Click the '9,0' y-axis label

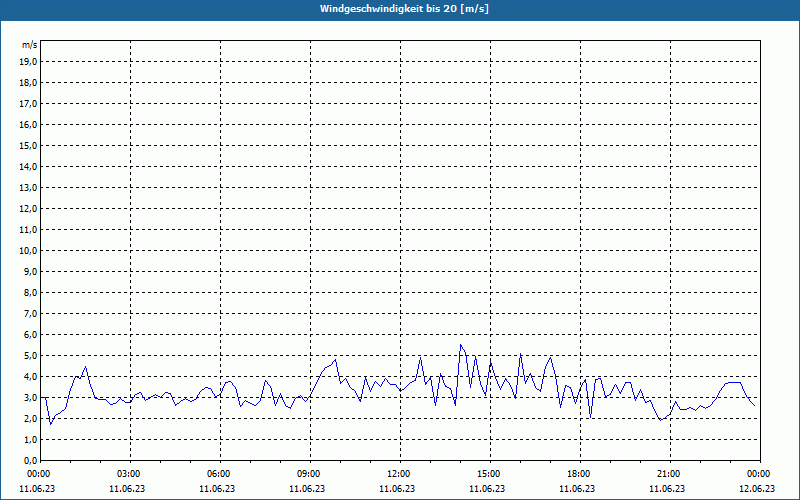tap(30, 271)
